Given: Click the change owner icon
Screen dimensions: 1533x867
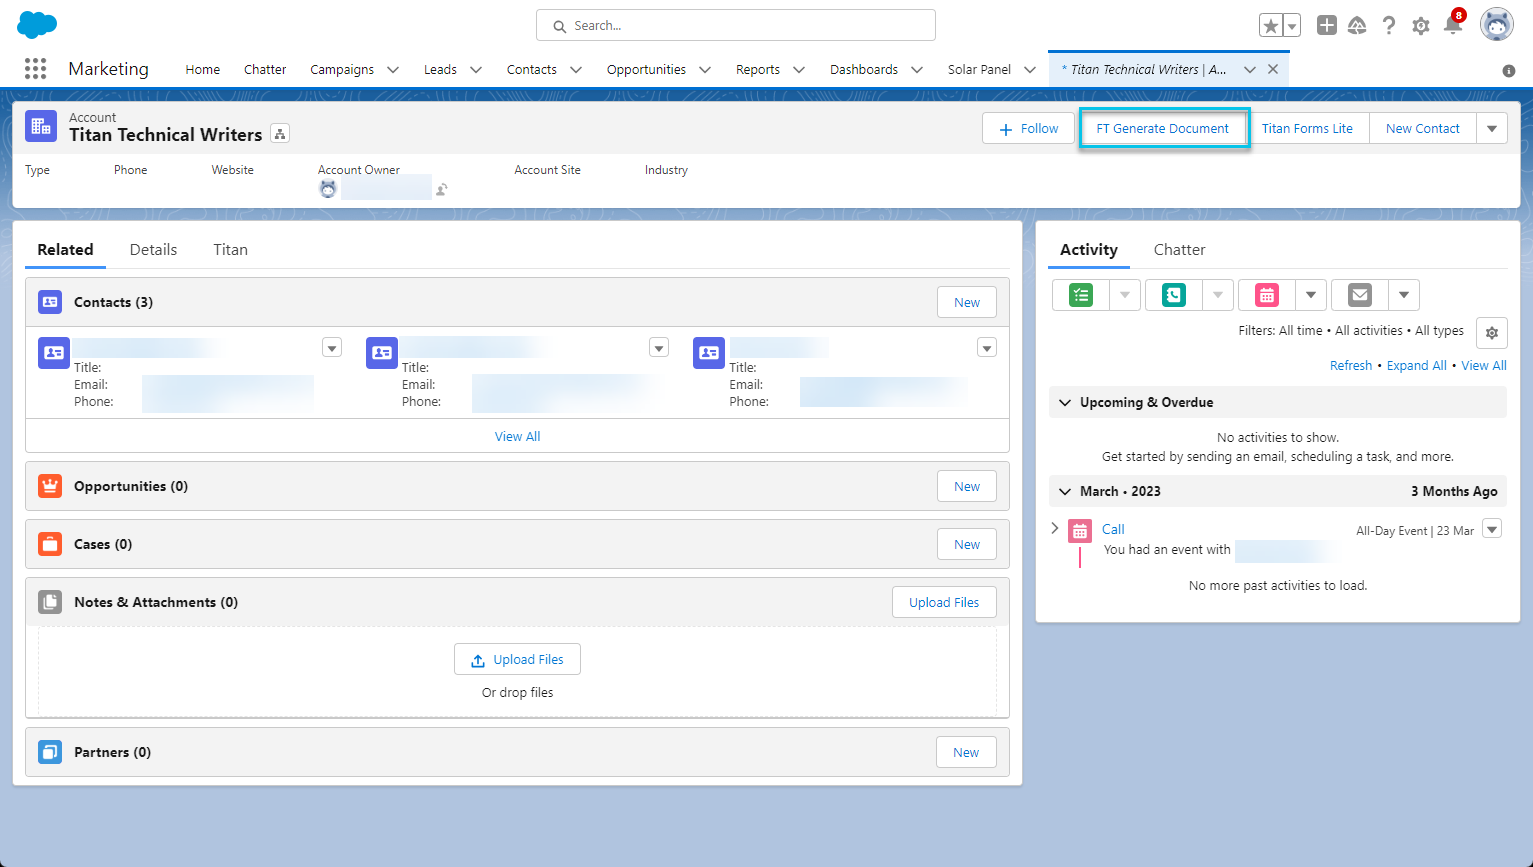Looking at the screenshot, I should pyautogui.click(x=442, y=189).
